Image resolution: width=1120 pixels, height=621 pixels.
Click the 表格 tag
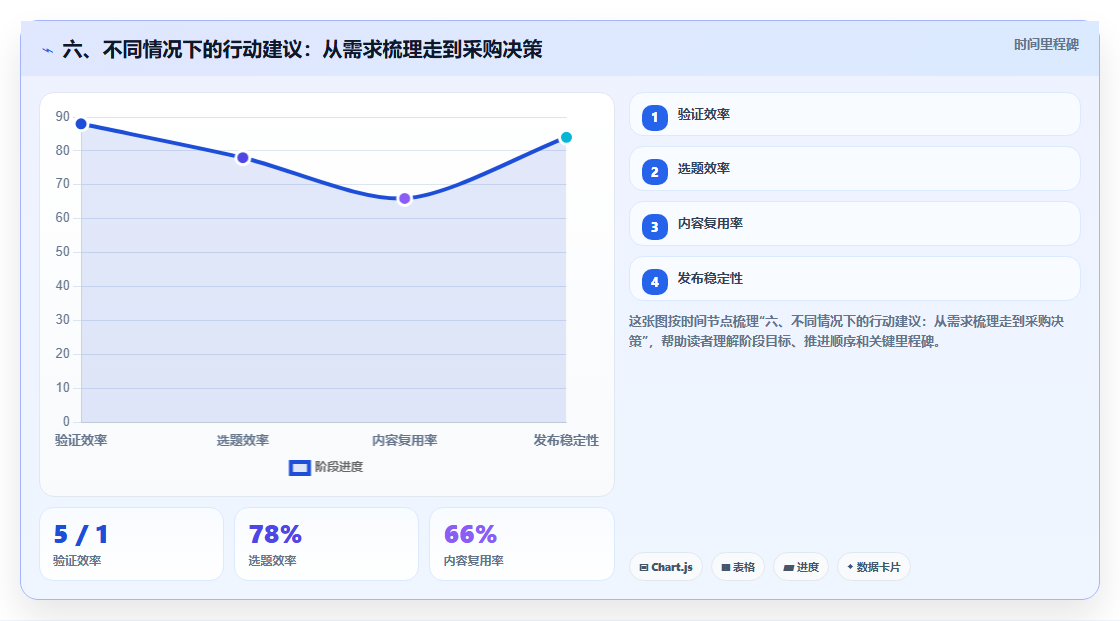[738, 567]
